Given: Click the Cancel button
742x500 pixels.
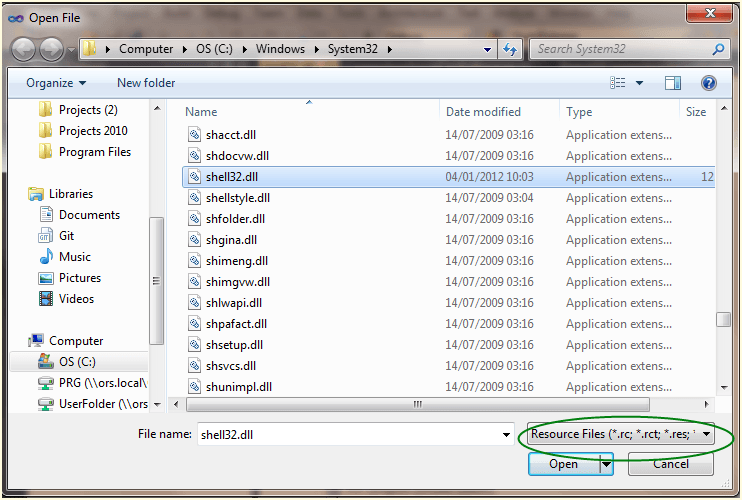Looking at the screenshot, I should [x=670, y=464].
